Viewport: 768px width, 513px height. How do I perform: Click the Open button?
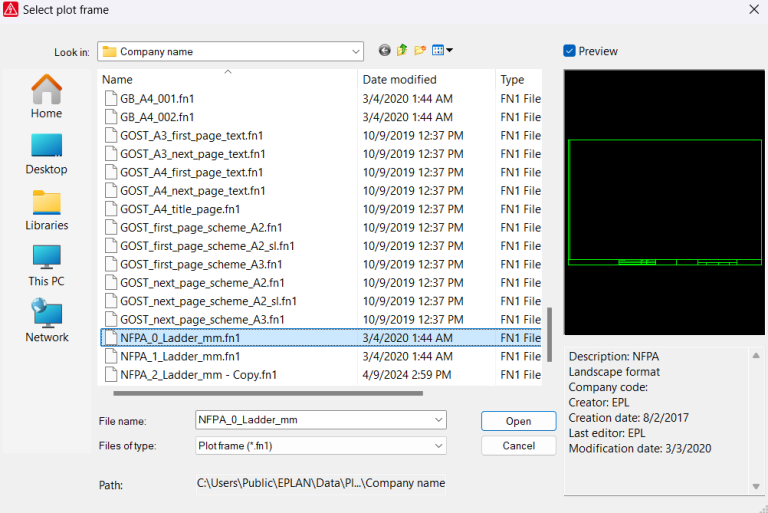(518, 421)
